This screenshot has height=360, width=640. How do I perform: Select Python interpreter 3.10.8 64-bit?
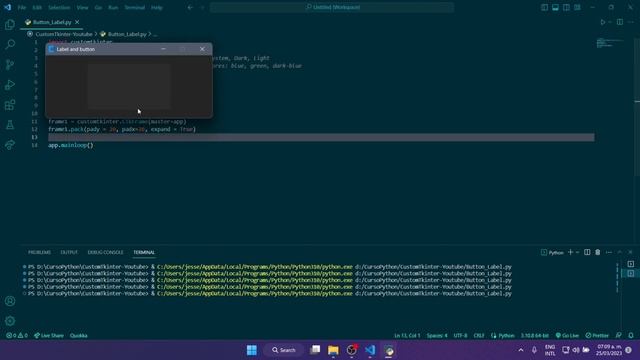click(534, 336)
